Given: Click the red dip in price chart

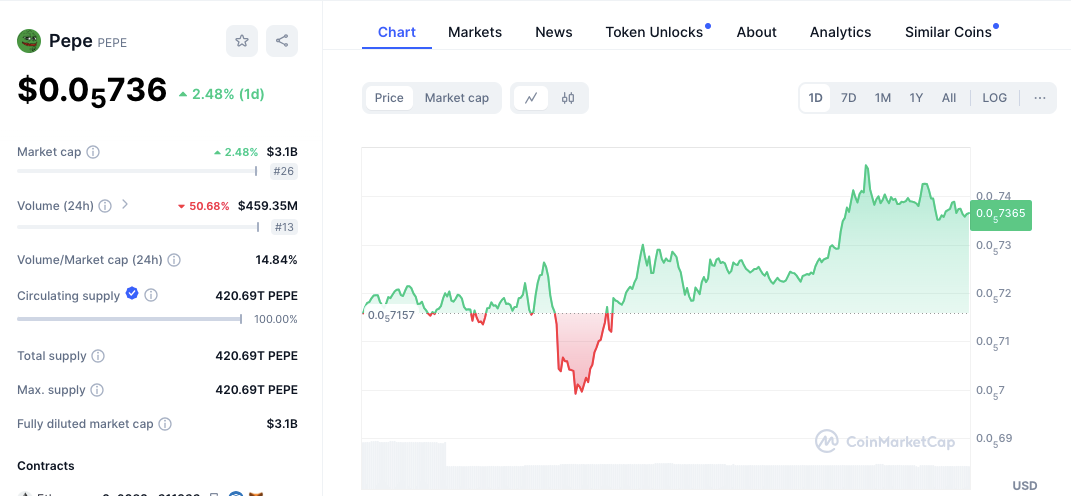Looking at the screenshot, I should [x=583, y=353].
